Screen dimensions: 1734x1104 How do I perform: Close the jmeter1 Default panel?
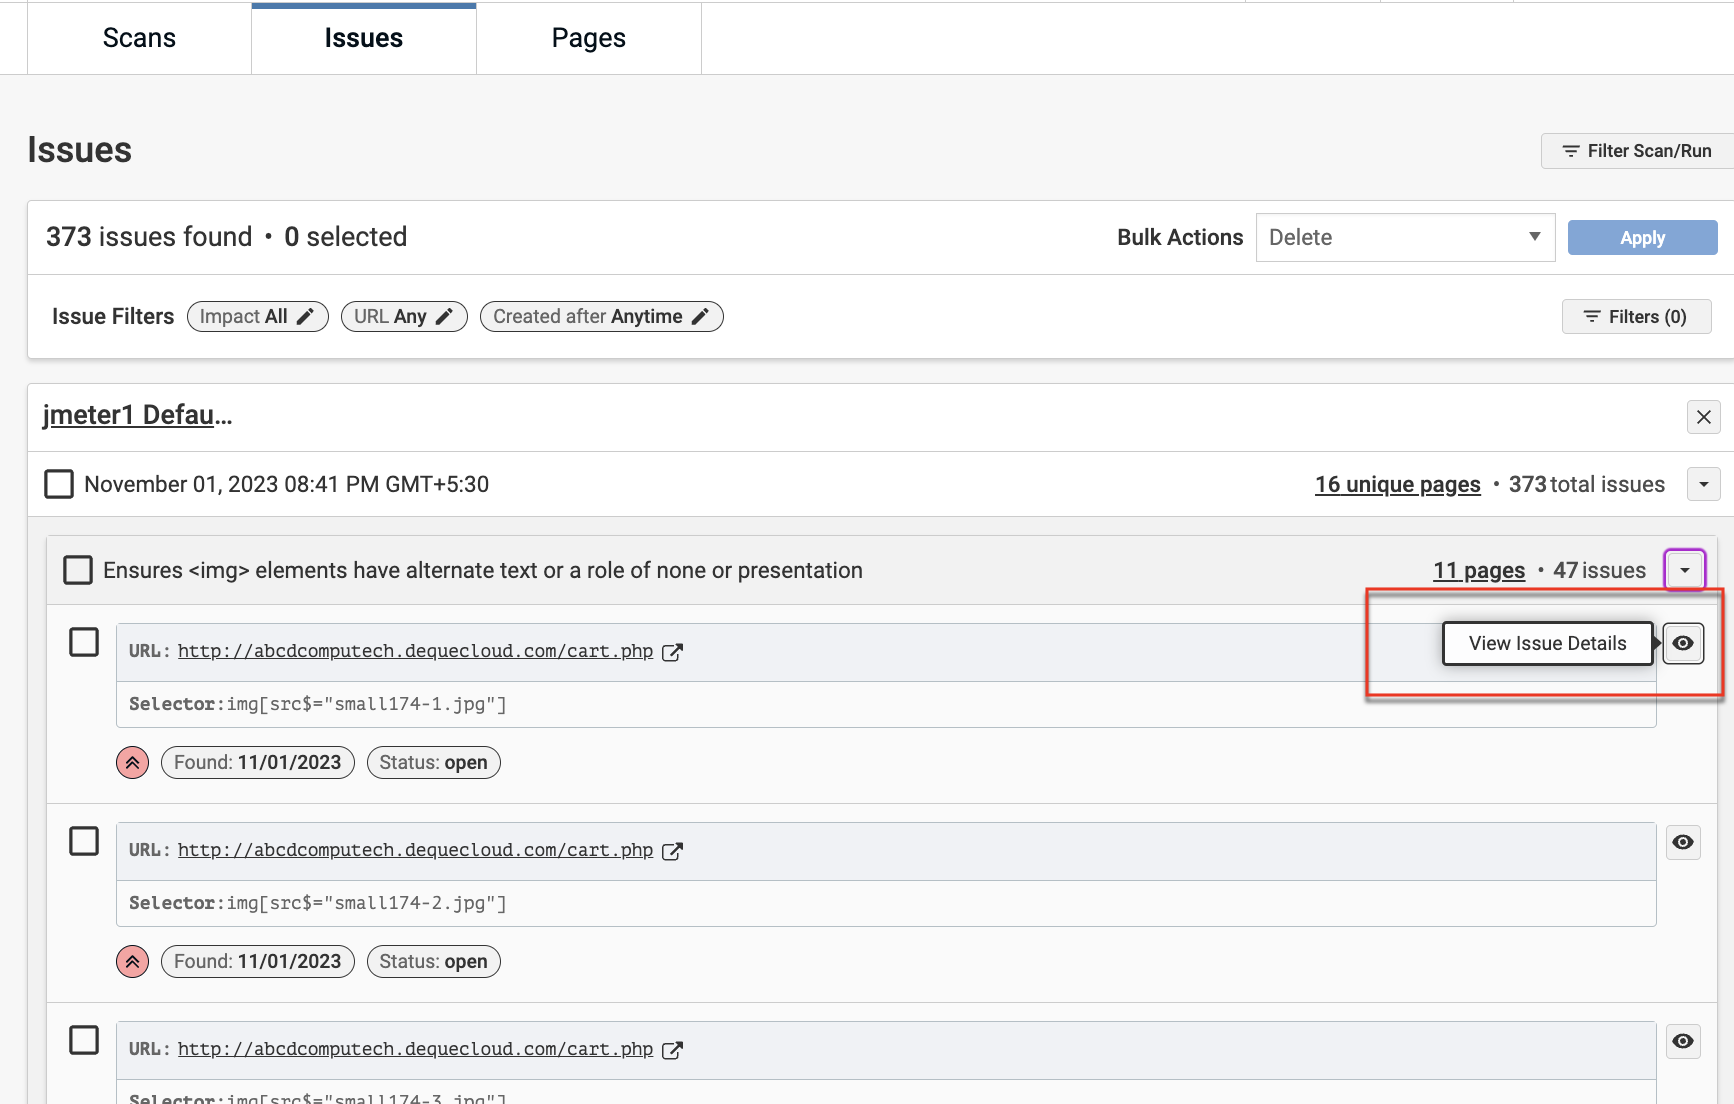pyautogui.click(x=1704, y=417)
